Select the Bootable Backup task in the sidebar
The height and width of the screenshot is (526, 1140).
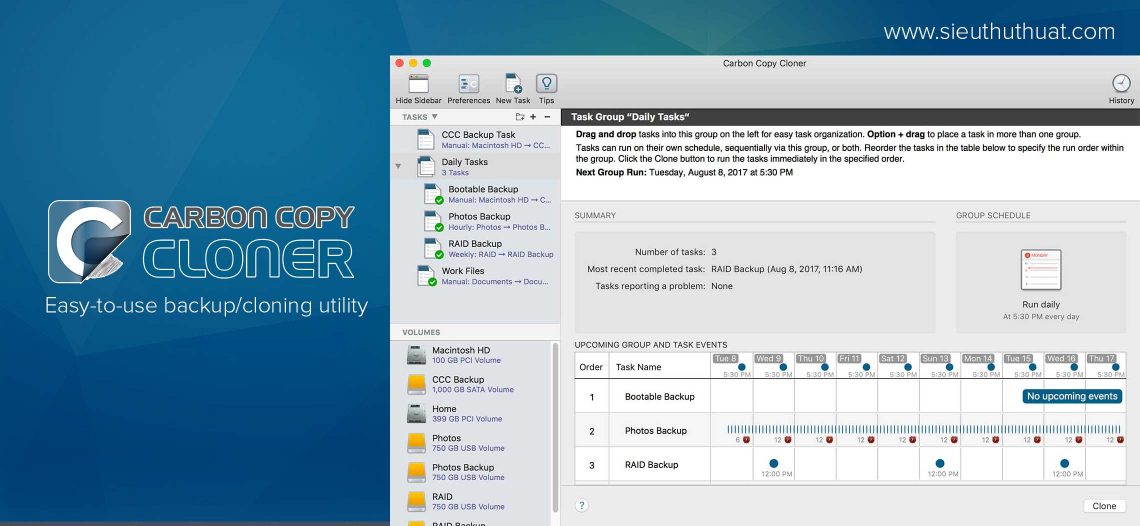475,194
